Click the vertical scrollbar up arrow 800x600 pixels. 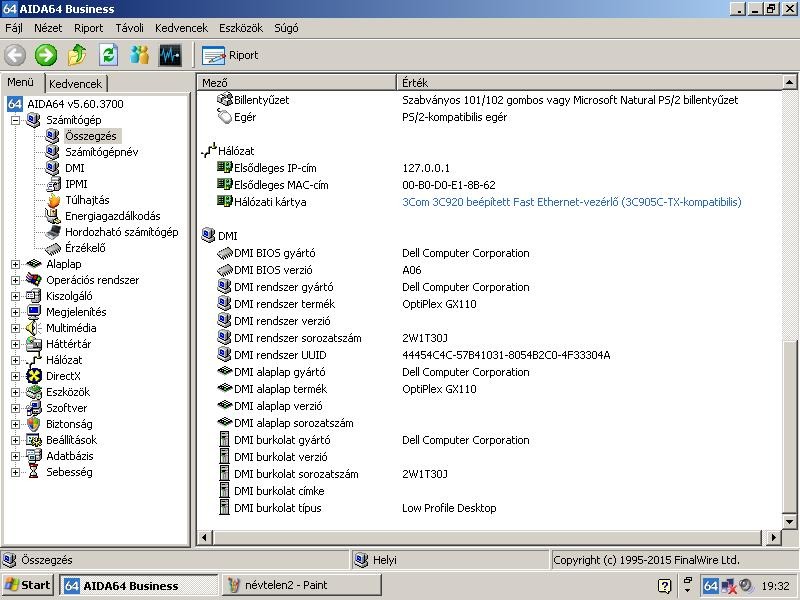point(790,82)
